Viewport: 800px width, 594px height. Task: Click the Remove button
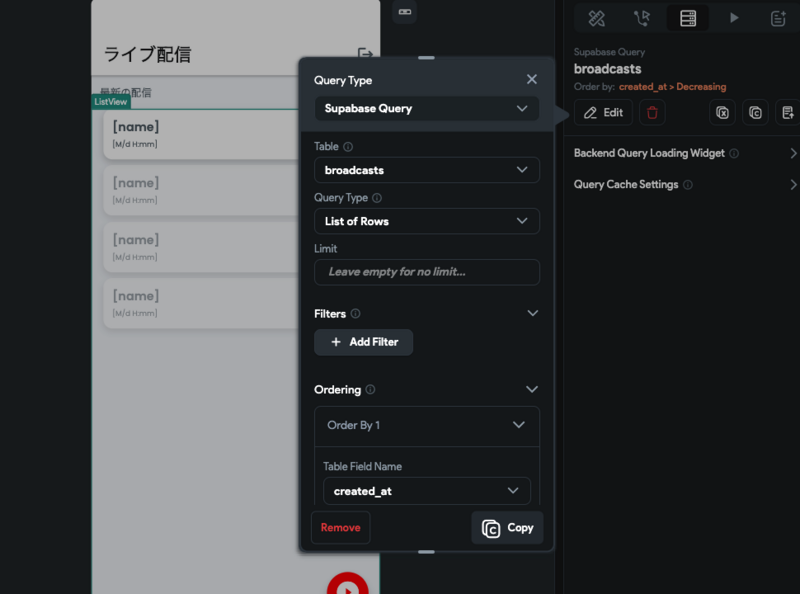[x=340, y=528]
